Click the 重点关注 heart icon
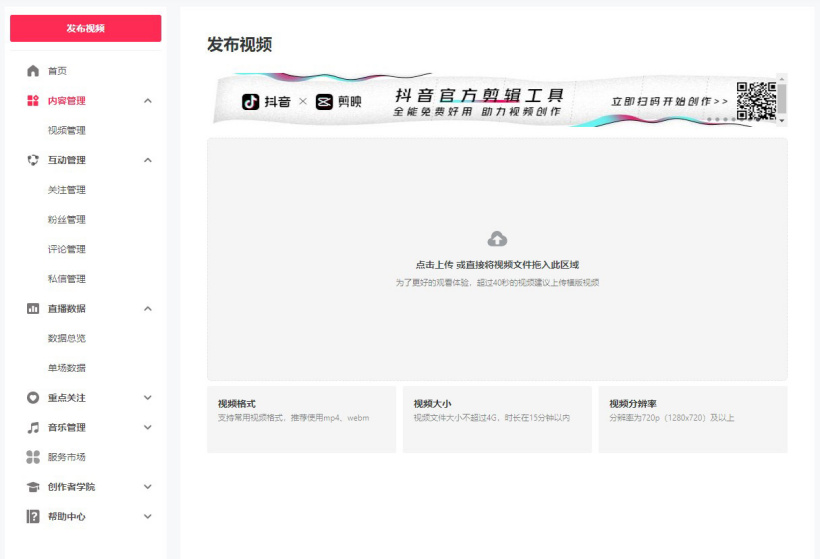820x559 pixels. 33,397
